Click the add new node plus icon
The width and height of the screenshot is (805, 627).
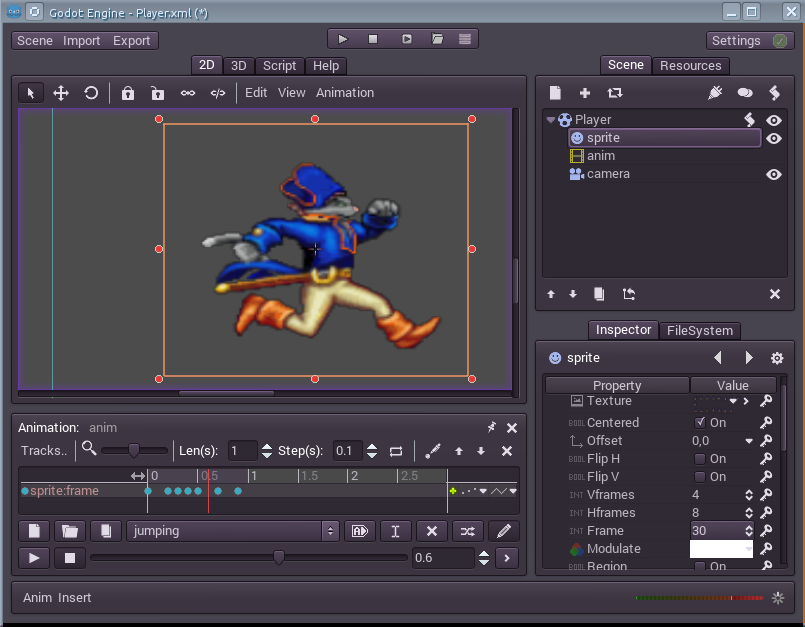coord(585,93)
